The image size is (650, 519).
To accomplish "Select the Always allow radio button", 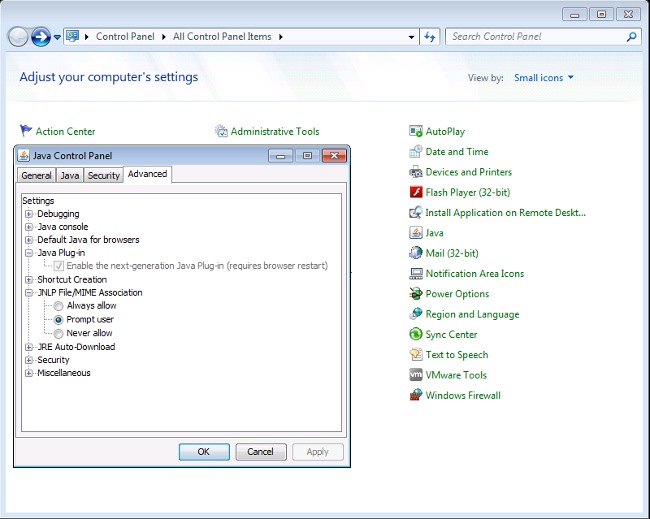I will click(x=58, y=306).
